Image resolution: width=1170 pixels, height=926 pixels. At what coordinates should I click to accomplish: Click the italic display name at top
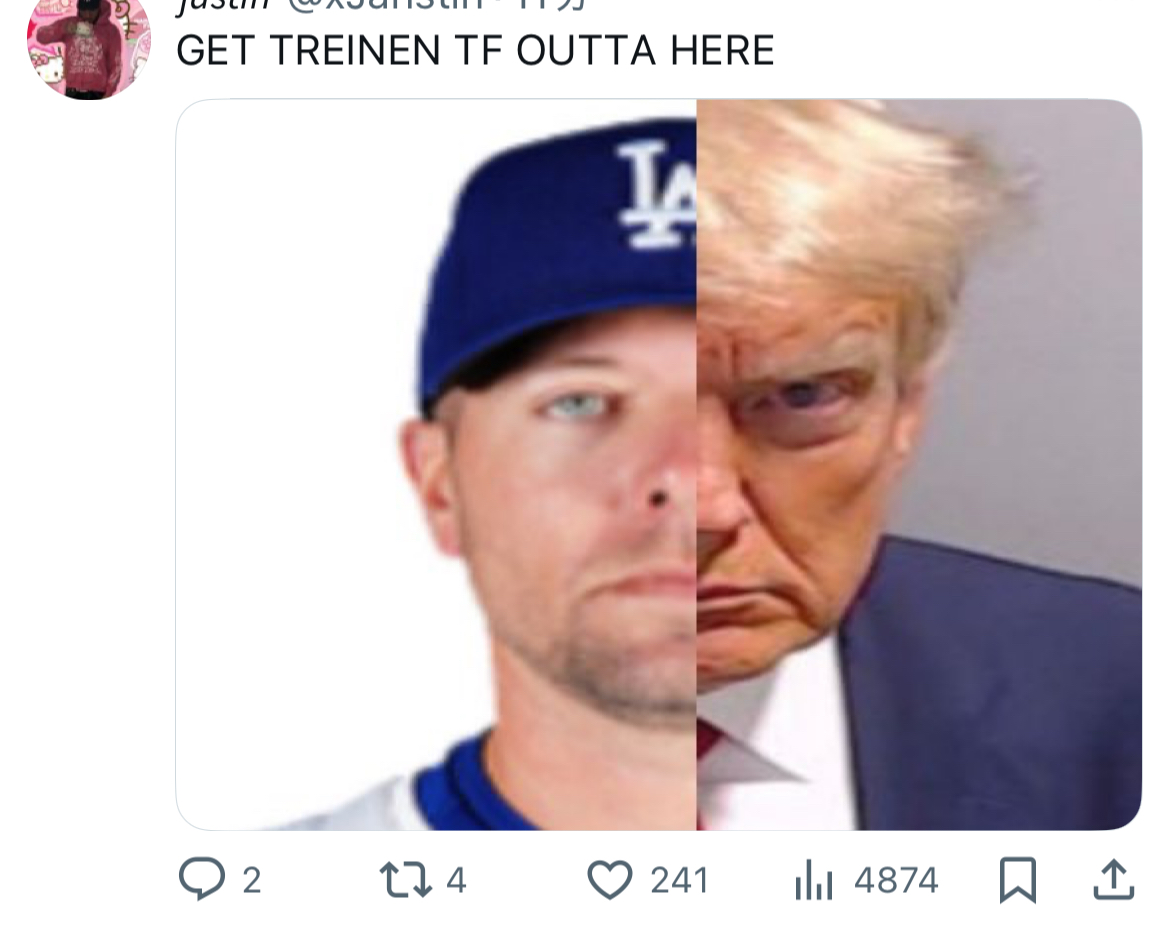point(223,6)
